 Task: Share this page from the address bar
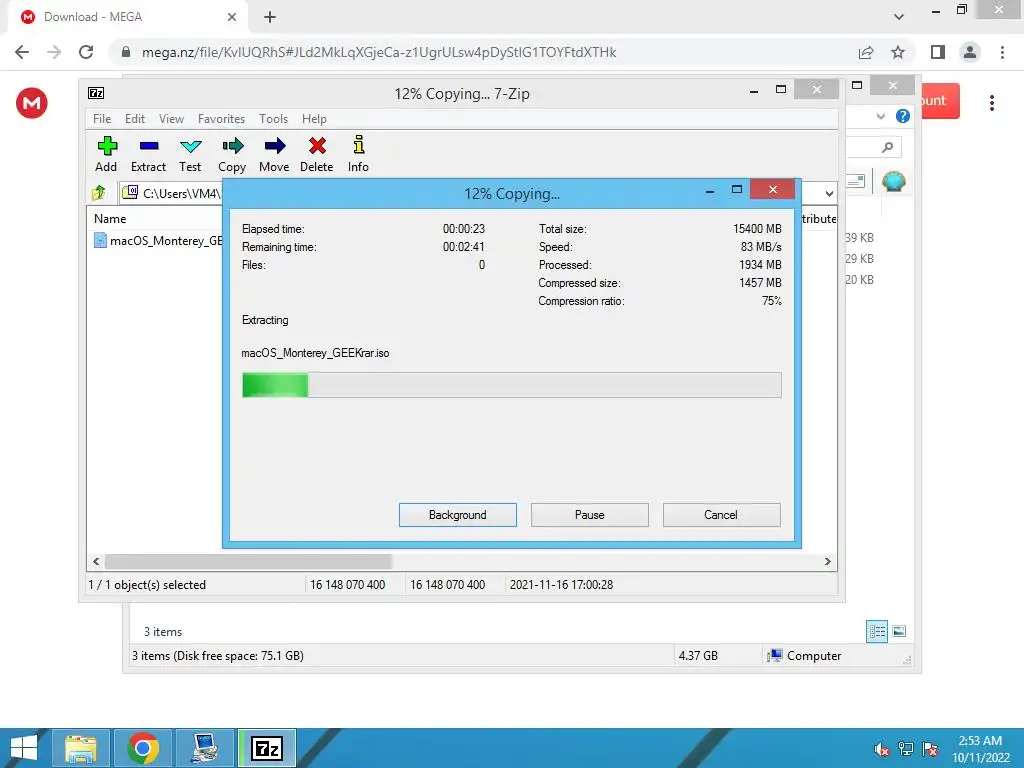(866, 52)
